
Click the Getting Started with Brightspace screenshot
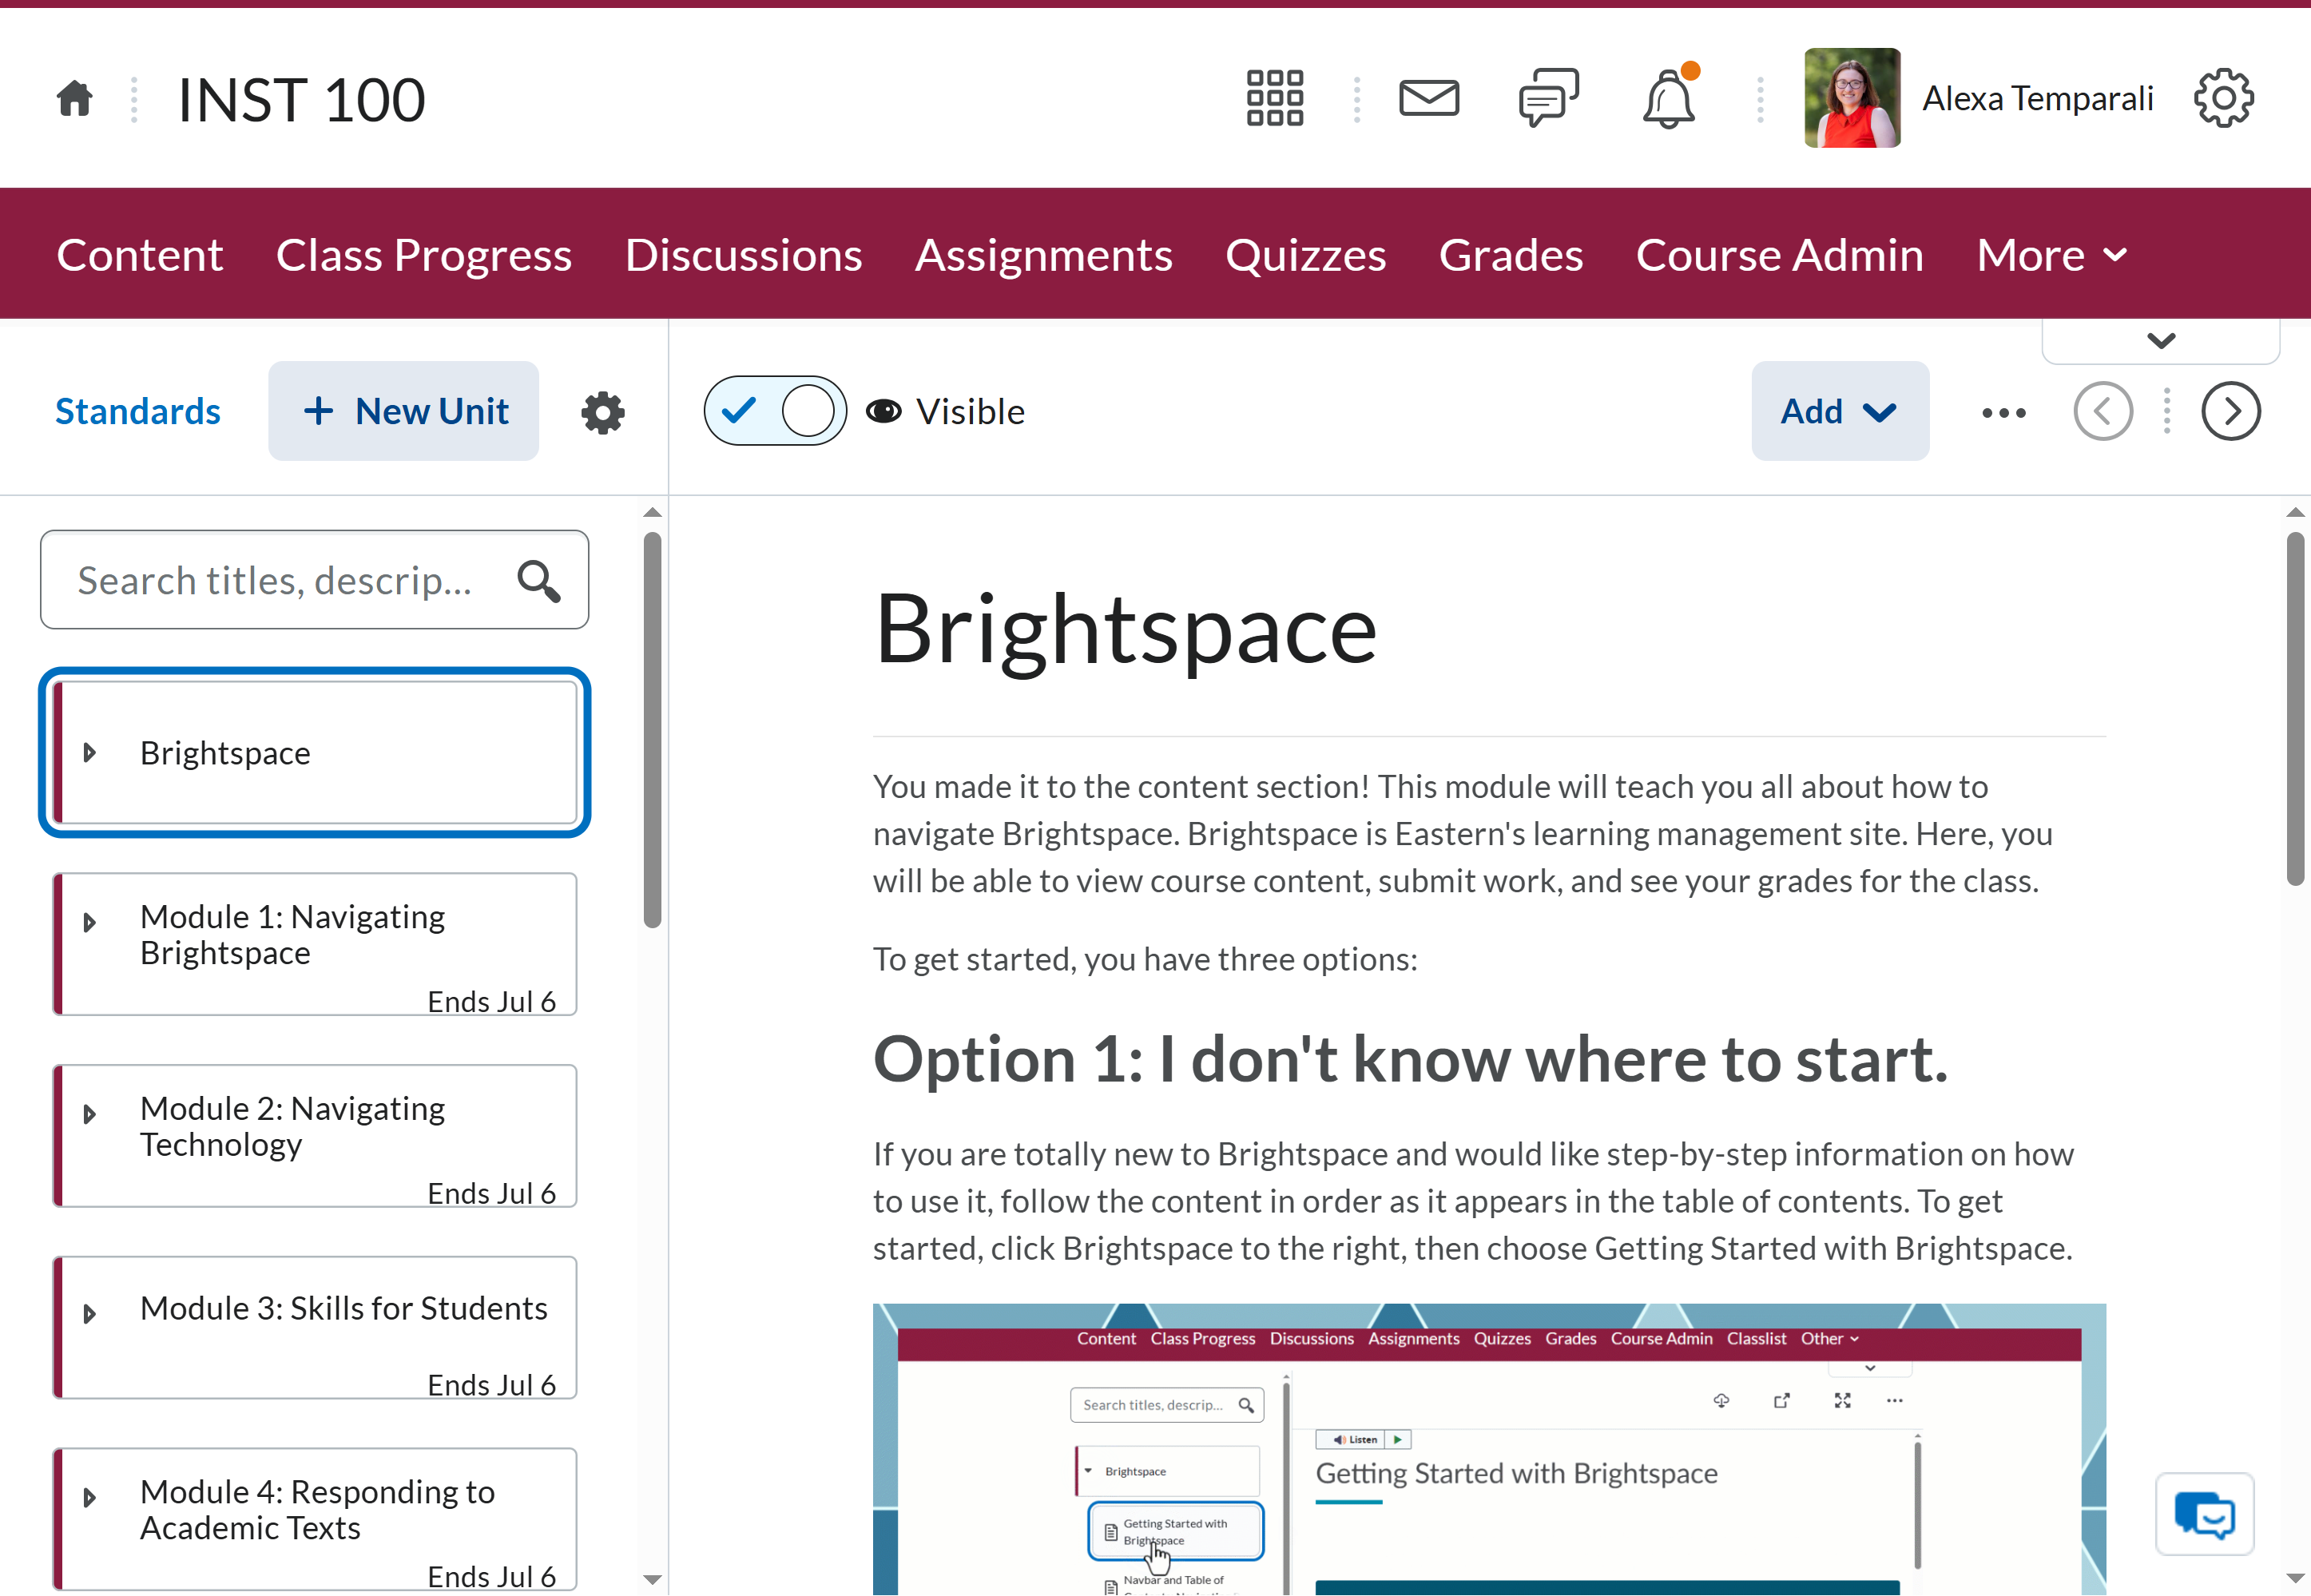pyautogui.click(x=1489, y=1449)
